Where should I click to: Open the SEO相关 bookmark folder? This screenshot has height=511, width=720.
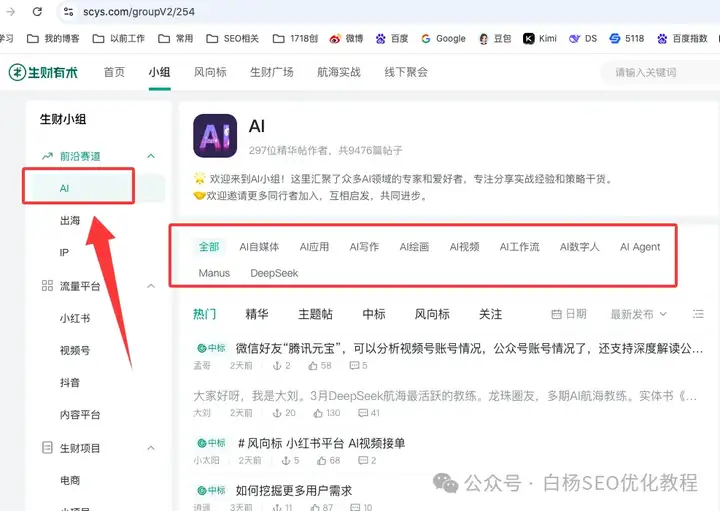click(233, 39)
